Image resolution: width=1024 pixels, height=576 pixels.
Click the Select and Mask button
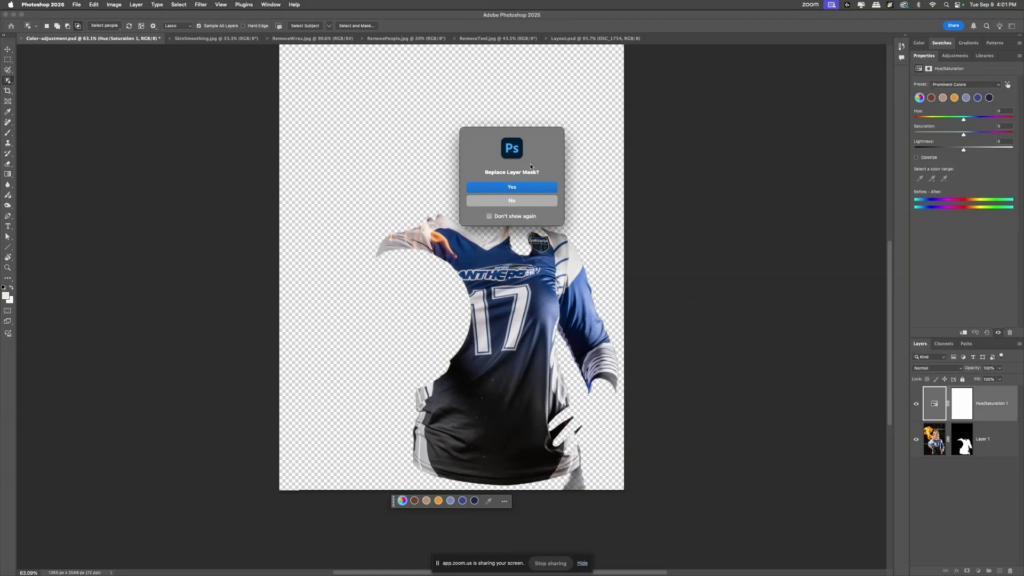click(x=356, y=25)
